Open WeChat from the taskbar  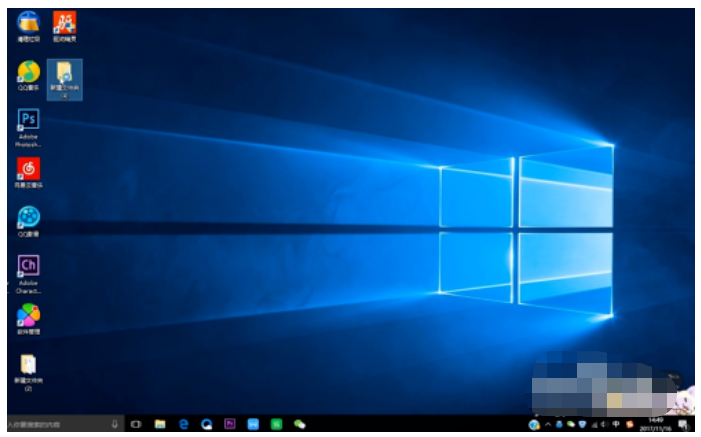(x=299, y=425)
